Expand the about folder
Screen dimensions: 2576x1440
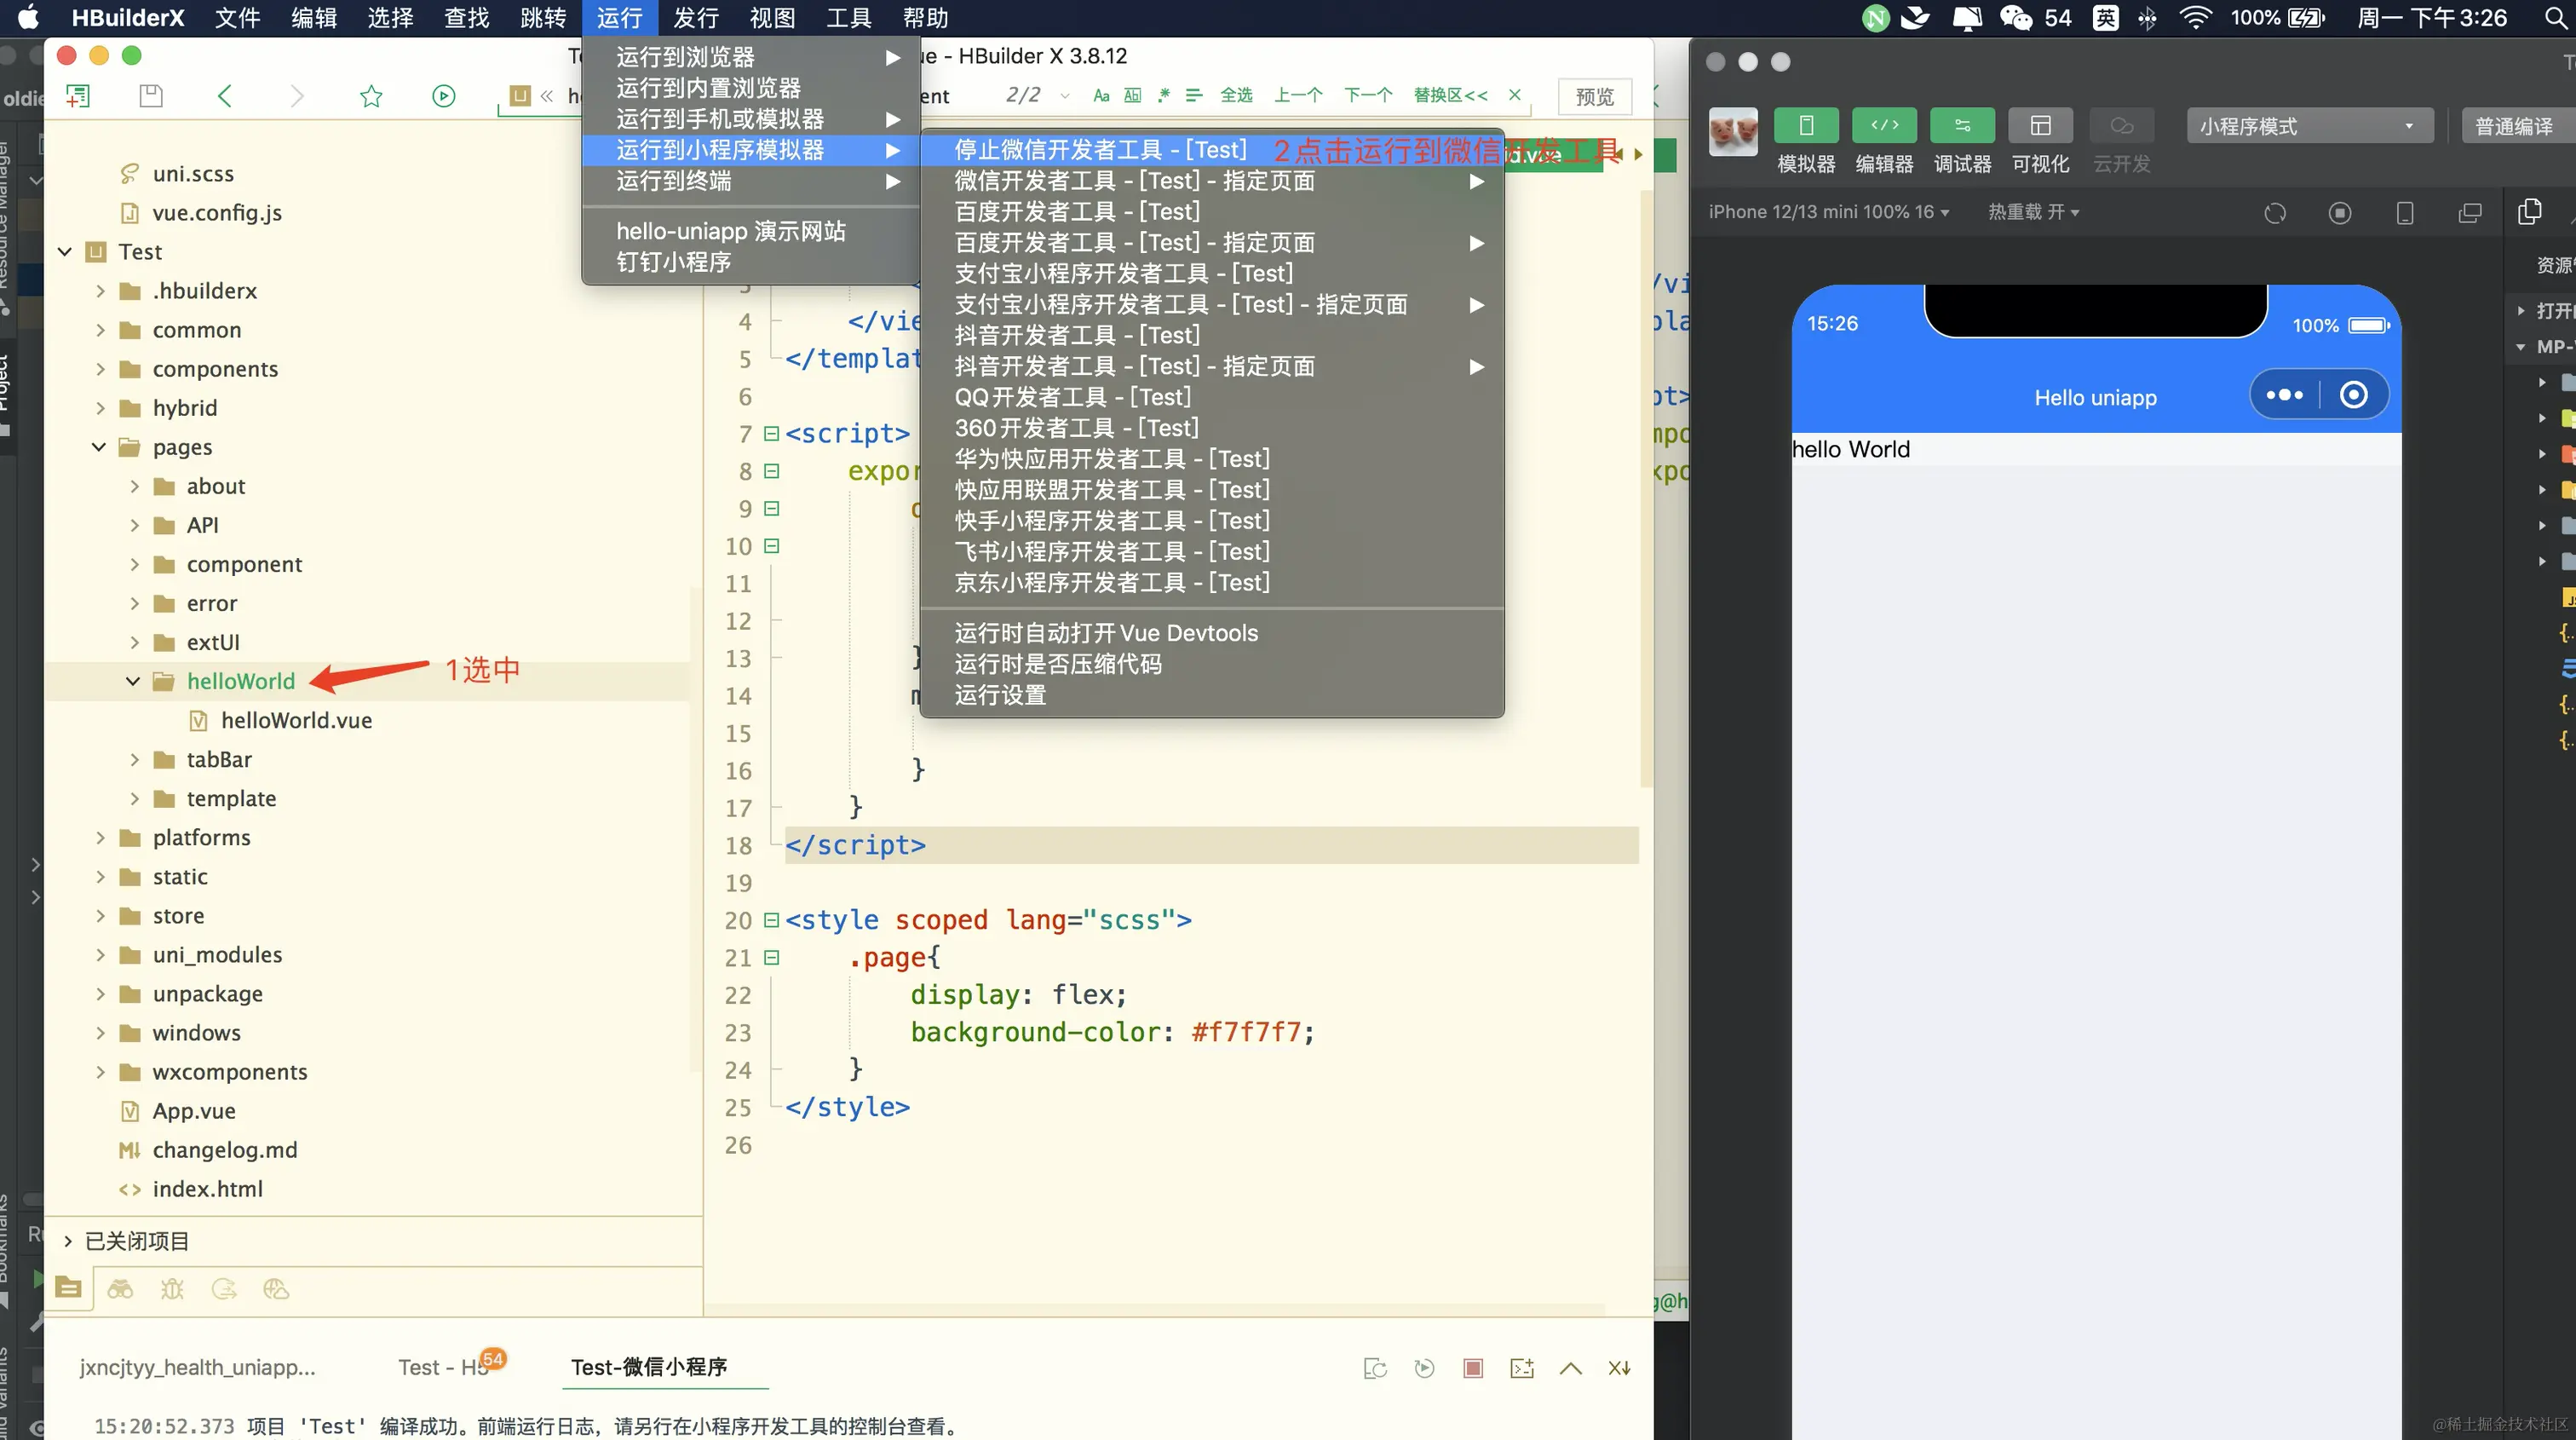tap(134, 486)
